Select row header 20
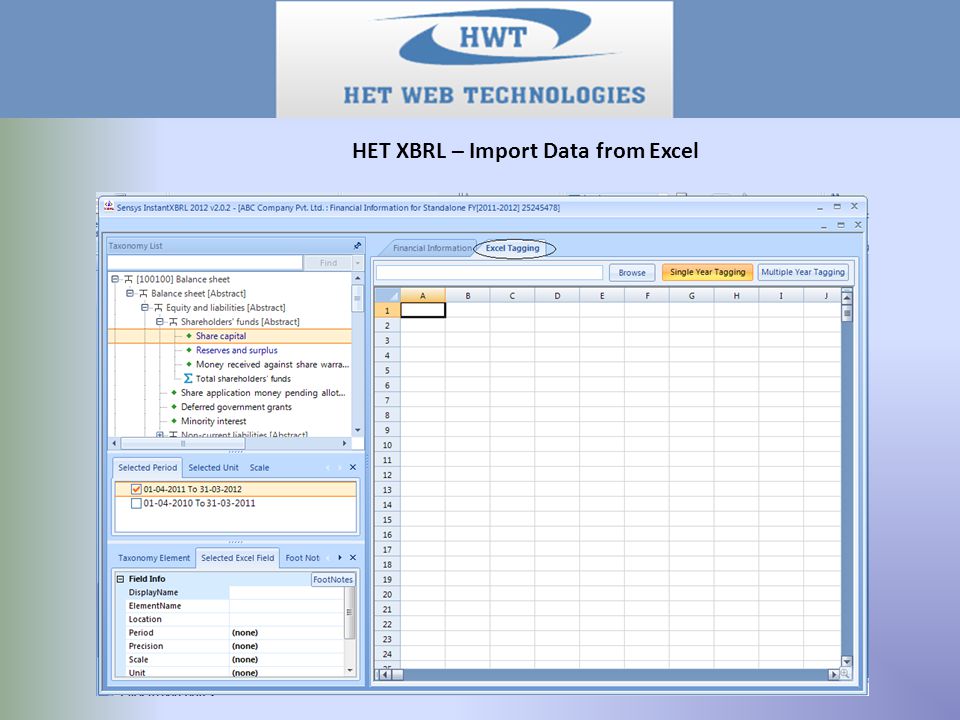 [x=387, y=594]
